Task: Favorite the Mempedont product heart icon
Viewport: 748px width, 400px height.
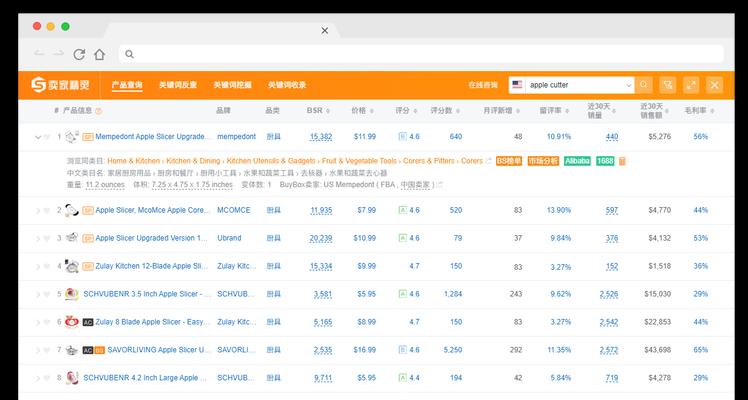Action: click(x=47, y=137)
